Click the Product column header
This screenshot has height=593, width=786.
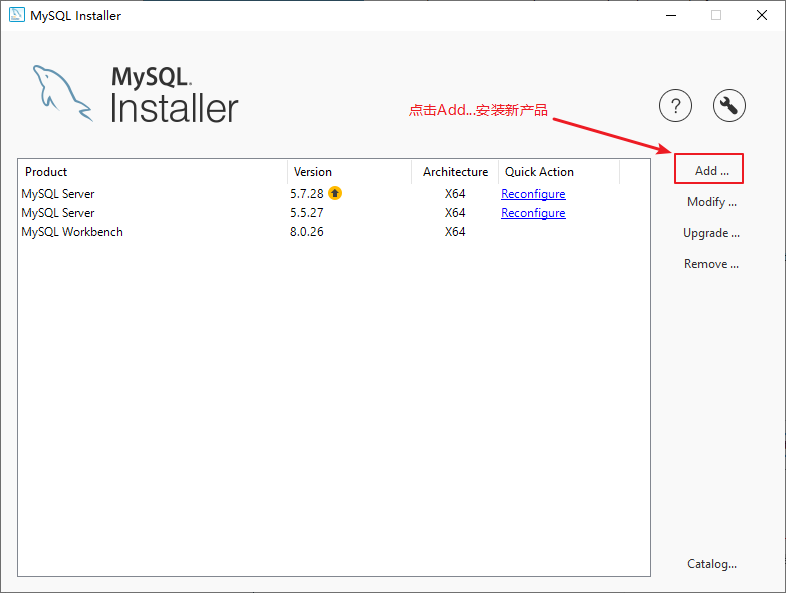[x=152, y=172]
